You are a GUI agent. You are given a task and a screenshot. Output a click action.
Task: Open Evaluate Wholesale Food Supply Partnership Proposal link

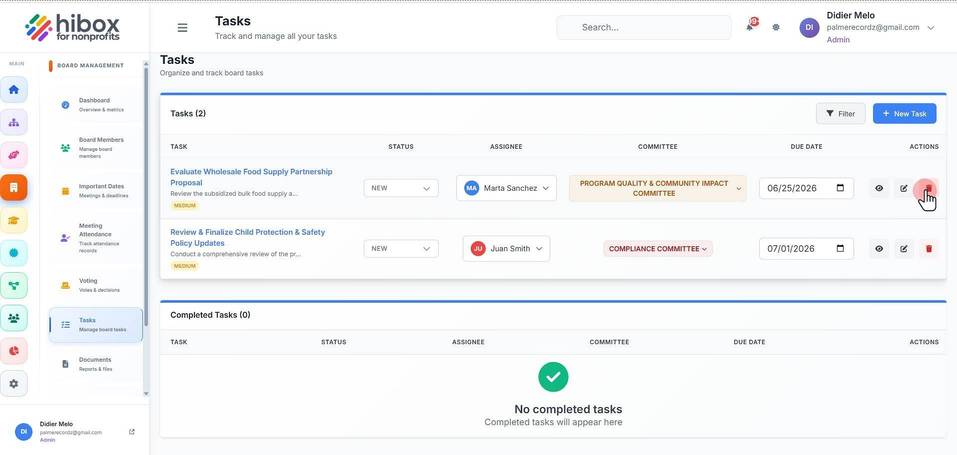251,177
